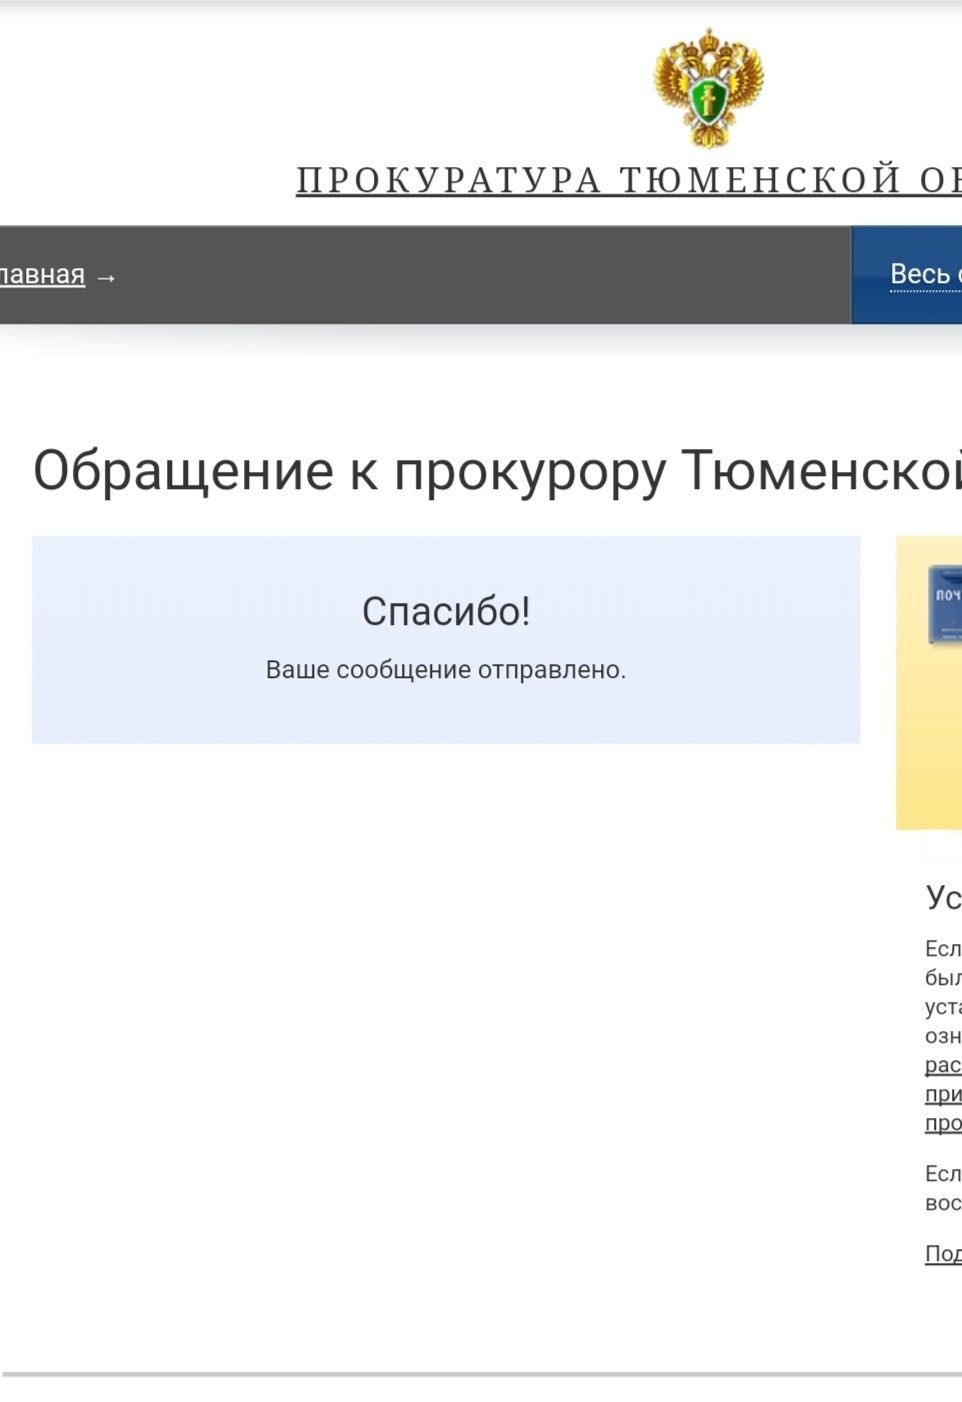Open the sidebar link line starting with при
This screenshot has width=962, height=1402.
tap(943, 1094)
